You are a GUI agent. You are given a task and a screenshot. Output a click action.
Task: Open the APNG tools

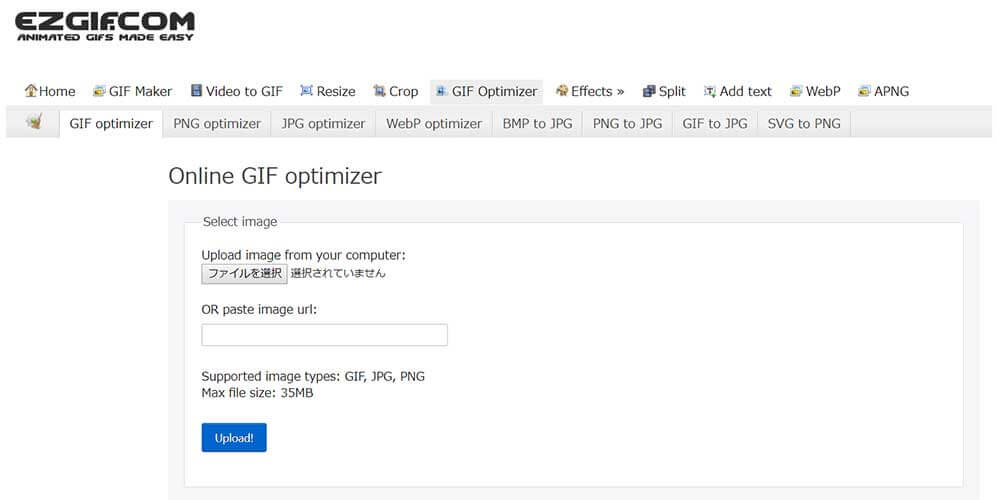click(883, 91)
